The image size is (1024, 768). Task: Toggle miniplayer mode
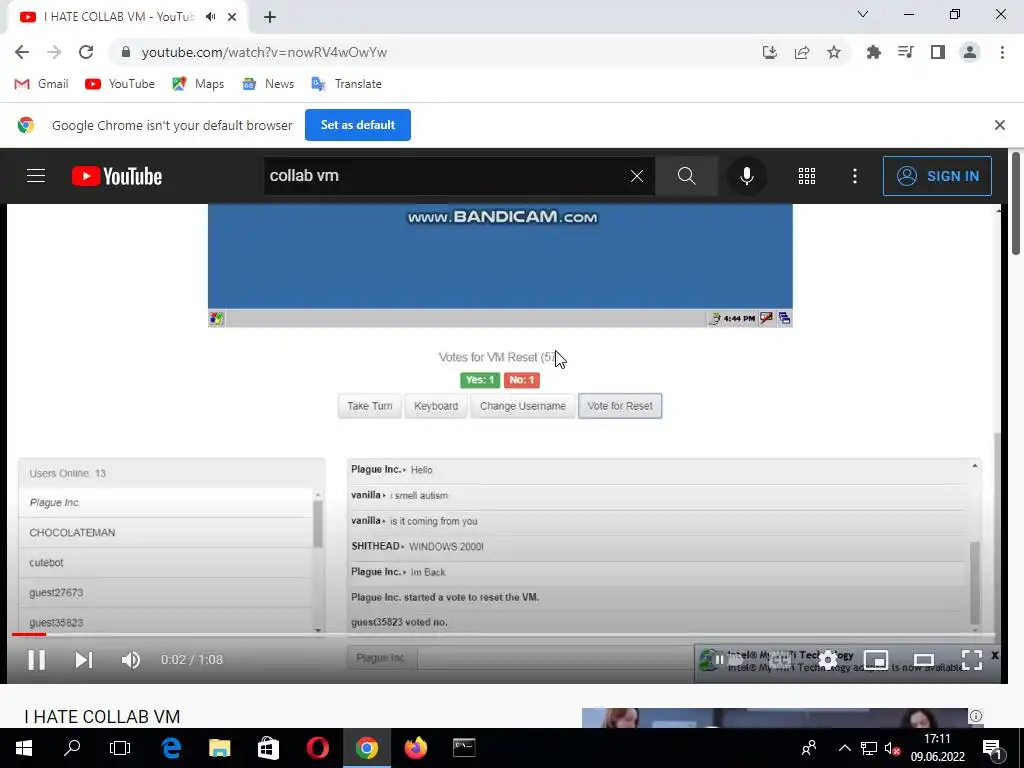pyautogui.click(x=876, y=660)
